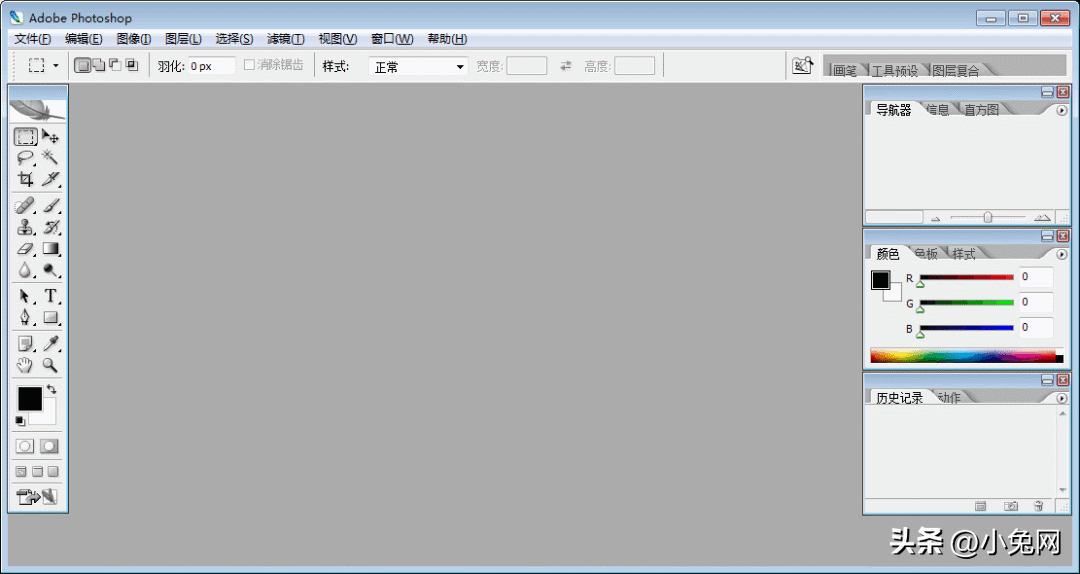Image resolution: width=1080 pixels, height=574 pixels.
Task: Open the Navigator panel flyout menu arrow
Action: point(1061,110)
